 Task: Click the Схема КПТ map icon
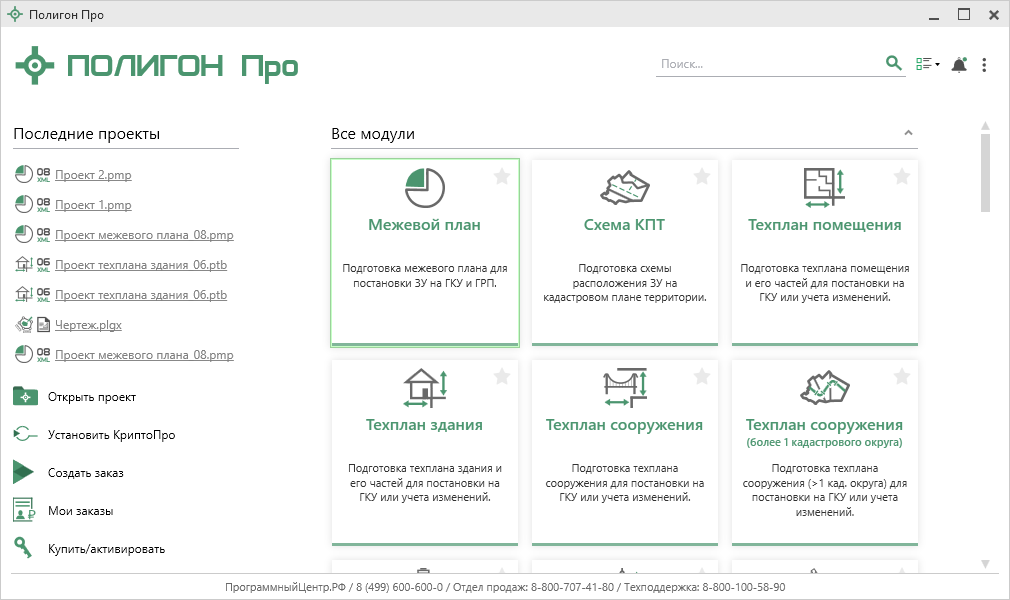click(x=625, y=186)
